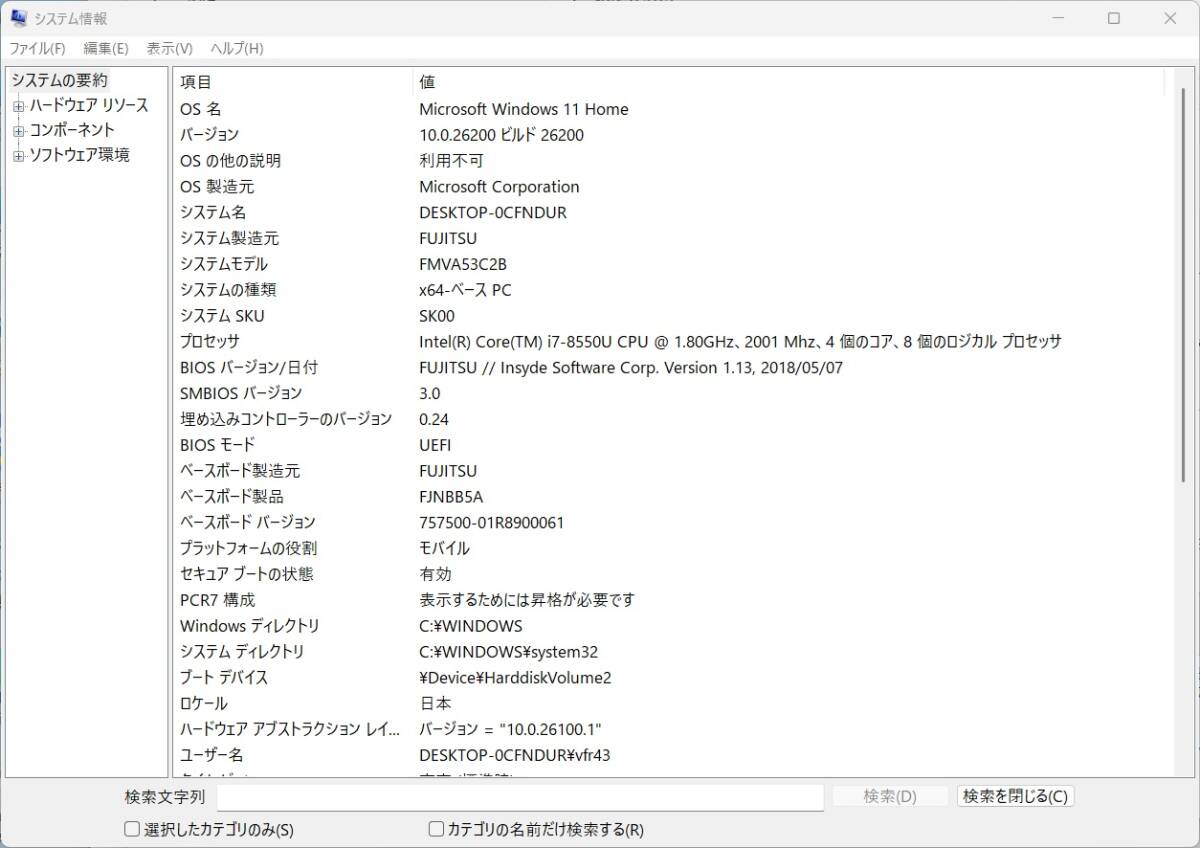Click the 検索を閉じる(C) button

(x=1015, y=797)
